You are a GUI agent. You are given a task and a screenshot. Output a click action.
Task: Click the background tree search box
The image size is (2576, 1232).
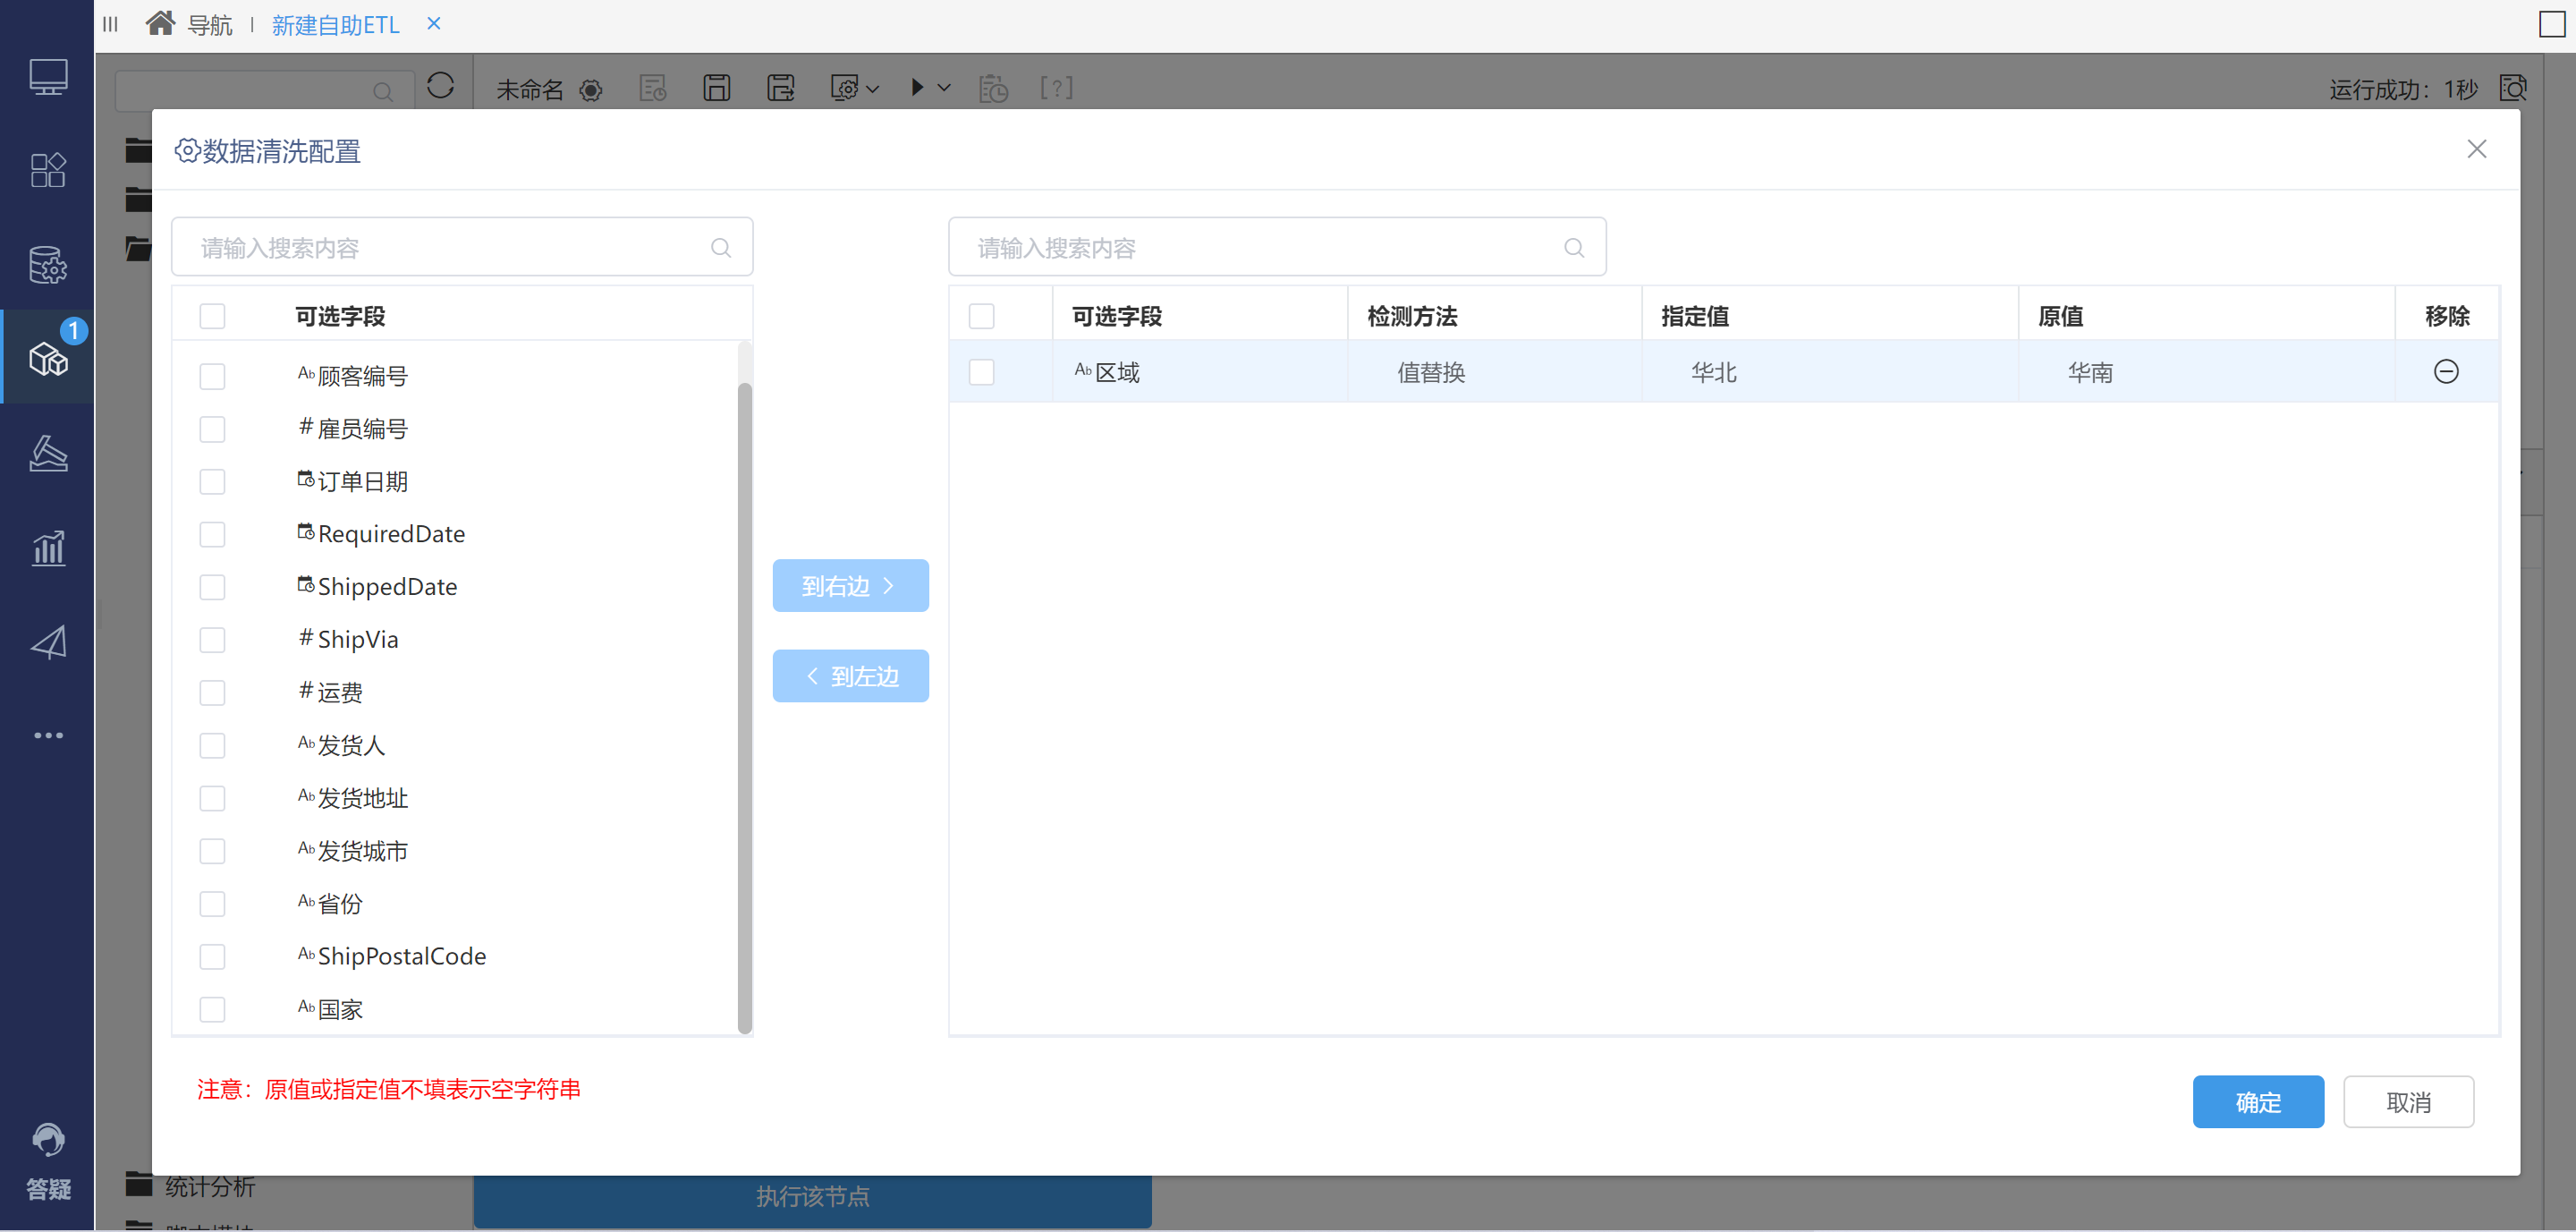click(x=264, y=90)
